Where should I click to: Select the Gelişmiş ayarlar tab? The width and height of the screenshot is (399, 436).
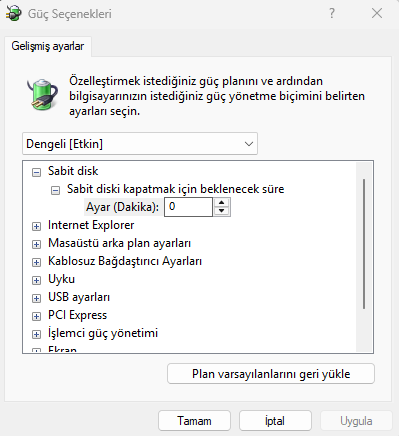tap(48, 46)
